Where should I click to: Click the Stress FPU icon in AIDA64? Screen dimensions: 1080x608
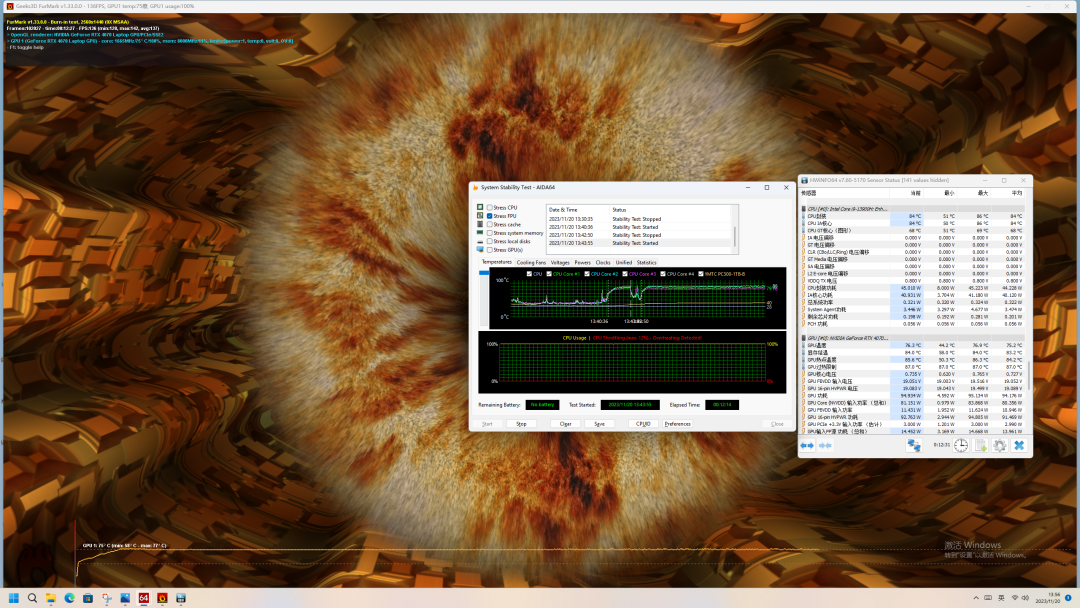pyautogui.click(x=480, y=216)
